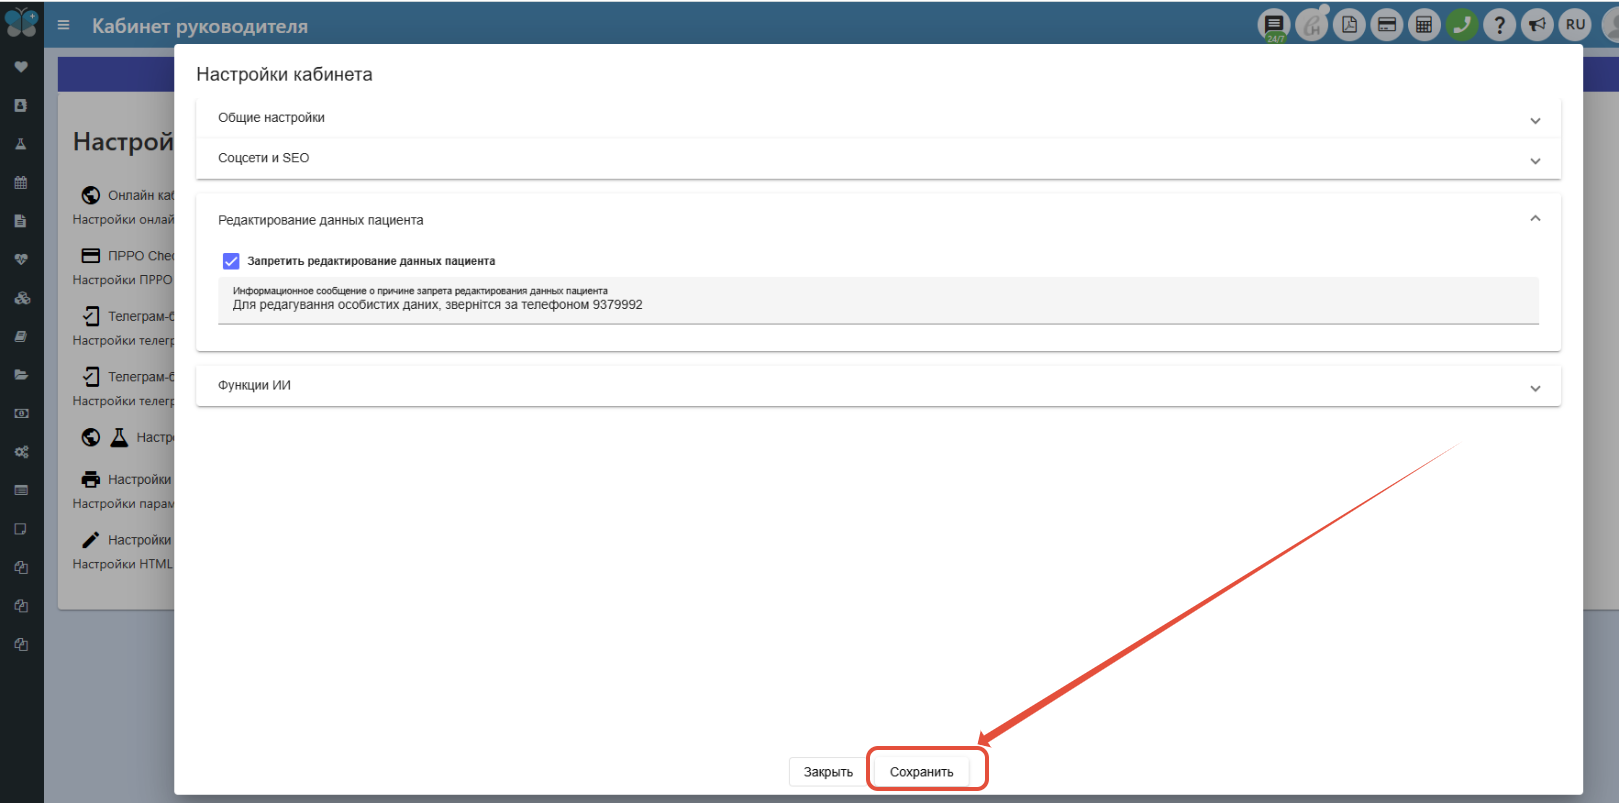Image resolution: width=1619 pixels, height=803 pixels.
Task: Open the heartbeat icon in sidebar
Action: pos(21,259)
